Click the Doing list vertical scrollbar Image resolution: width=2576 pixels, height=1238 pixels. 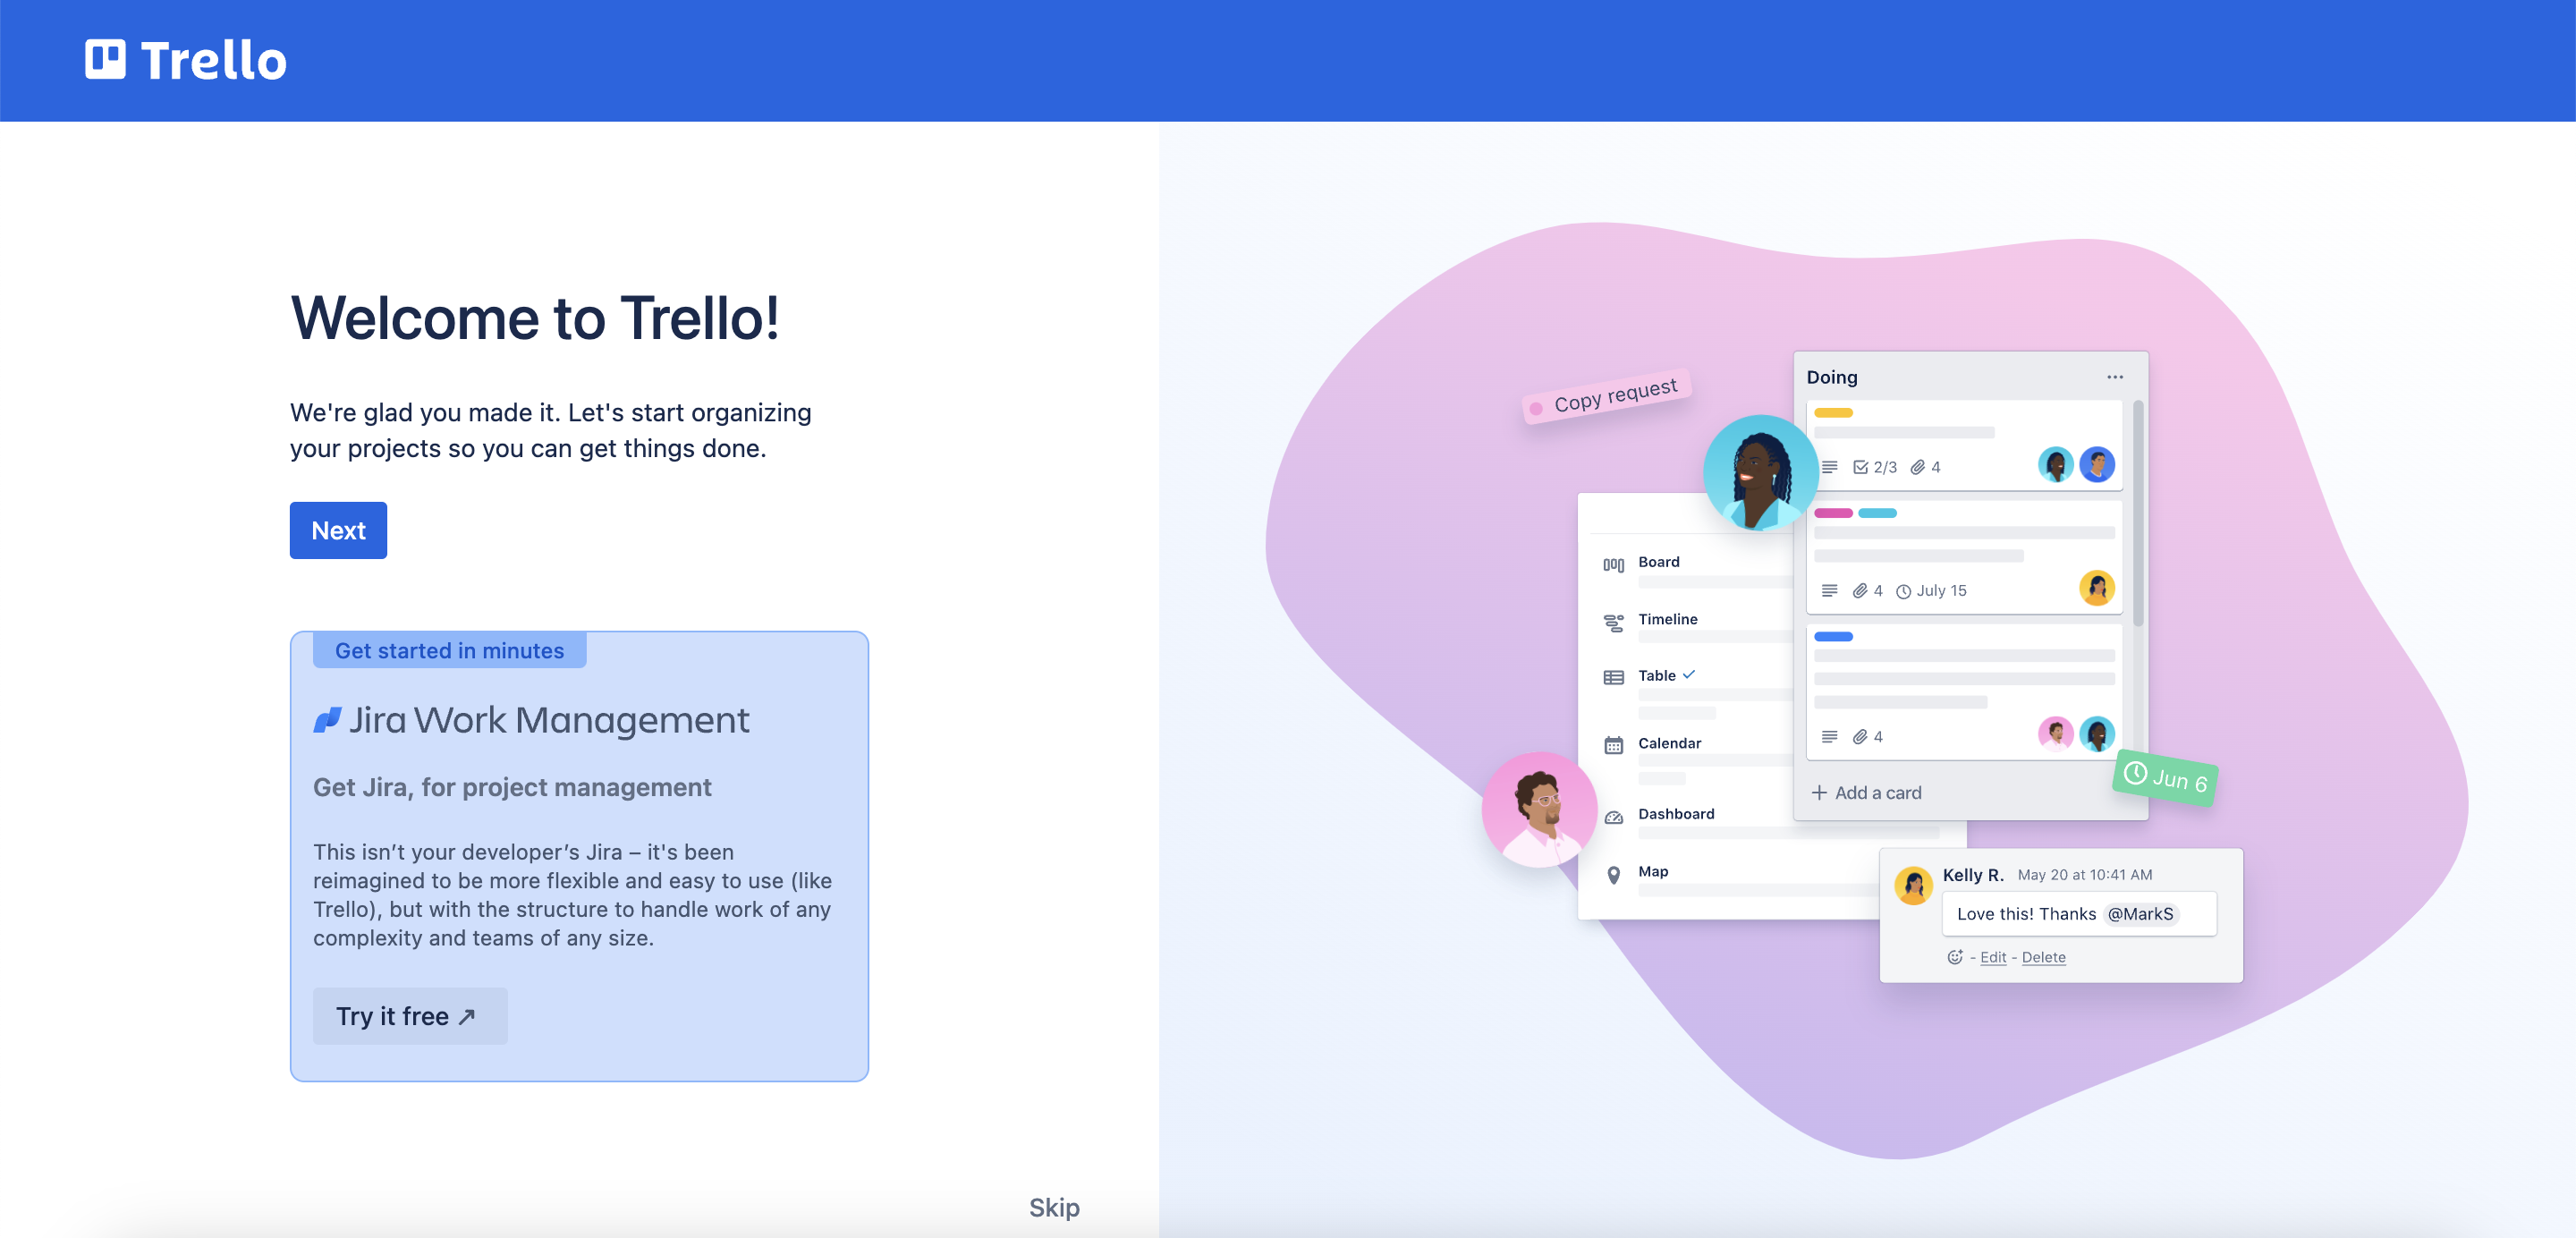[2137, 513]
